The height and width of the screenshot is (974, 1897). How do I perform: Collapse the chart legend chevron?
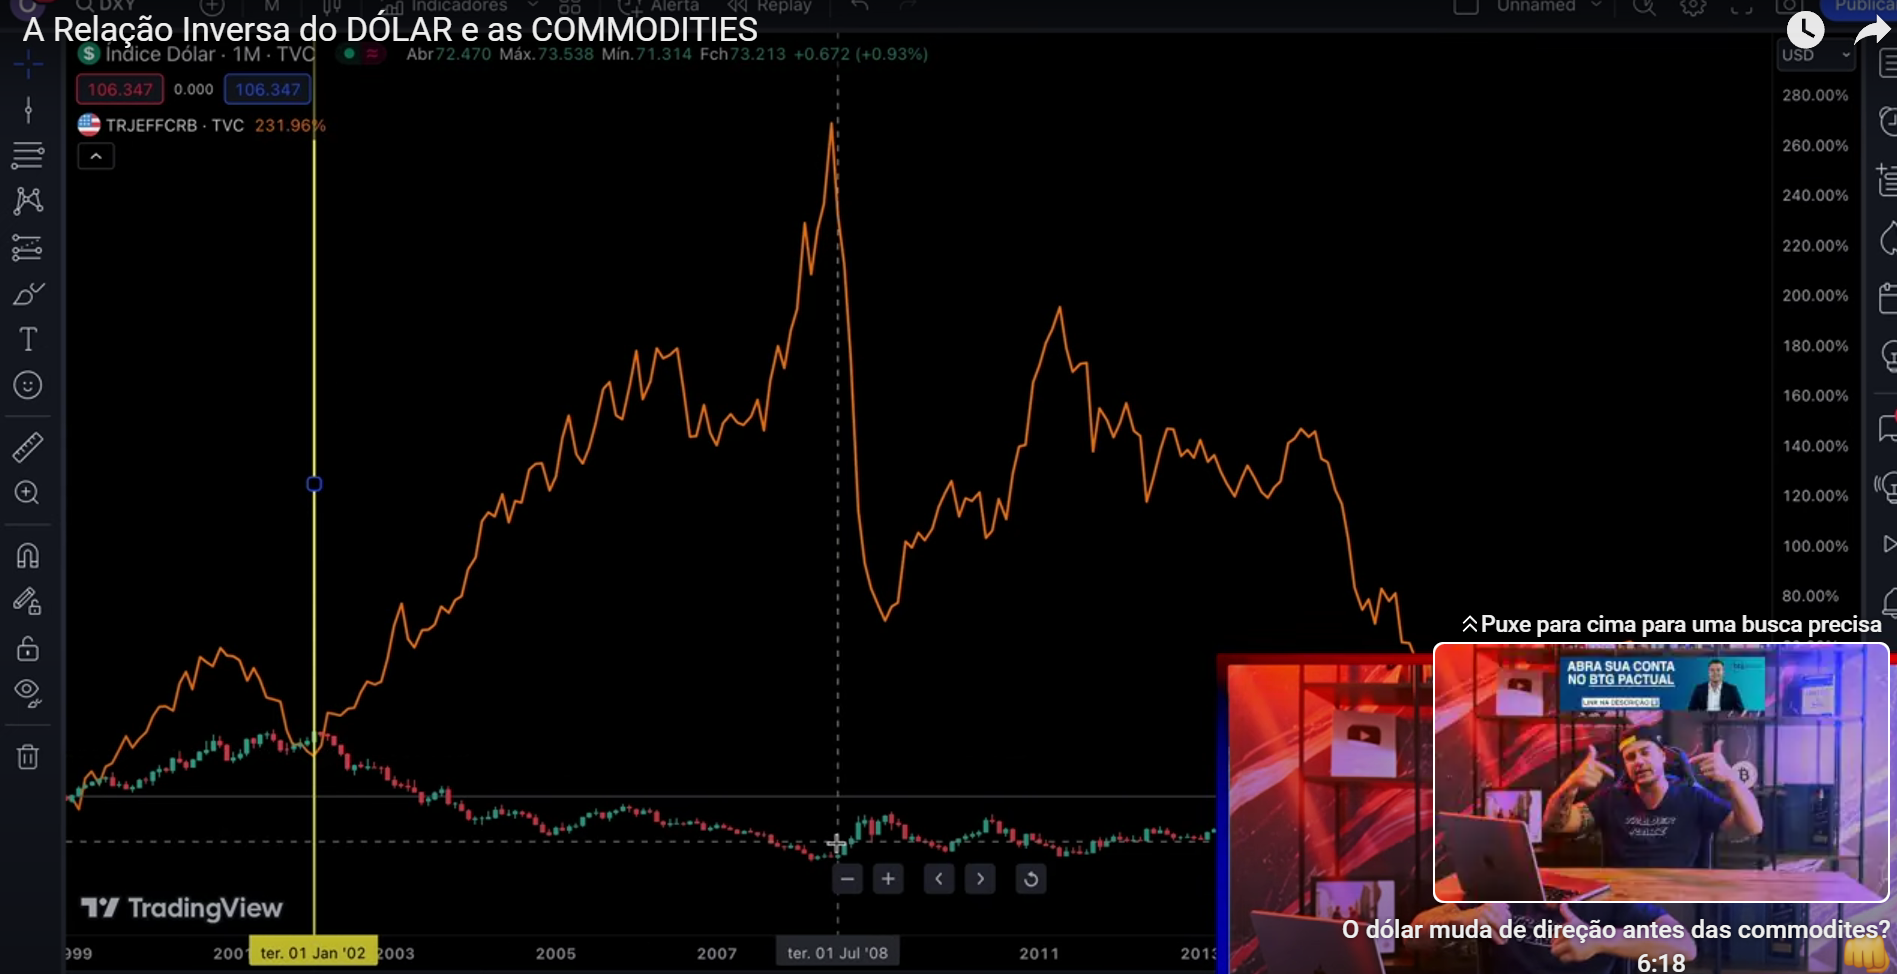point(96,157)
